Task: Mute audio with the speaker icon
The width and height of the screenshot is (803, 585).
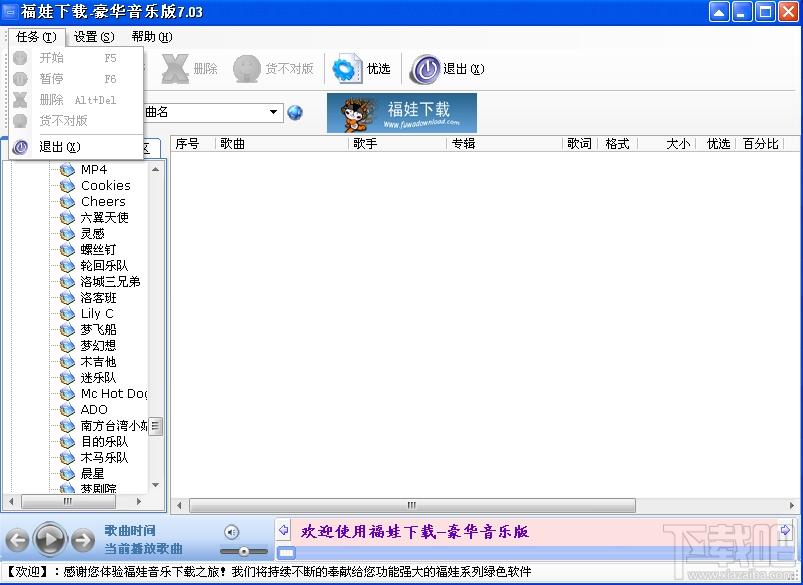Action: pos(231,532)
